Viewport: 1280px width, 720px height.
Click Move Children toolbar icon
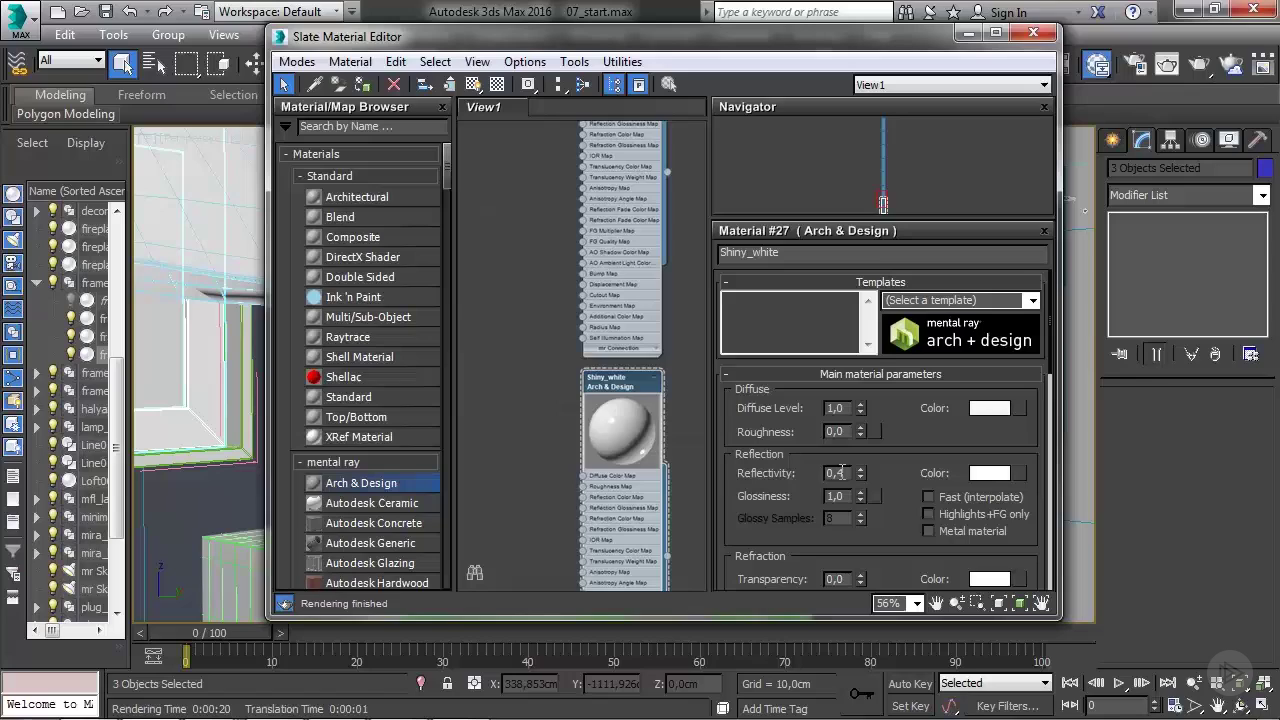(425, 85)
